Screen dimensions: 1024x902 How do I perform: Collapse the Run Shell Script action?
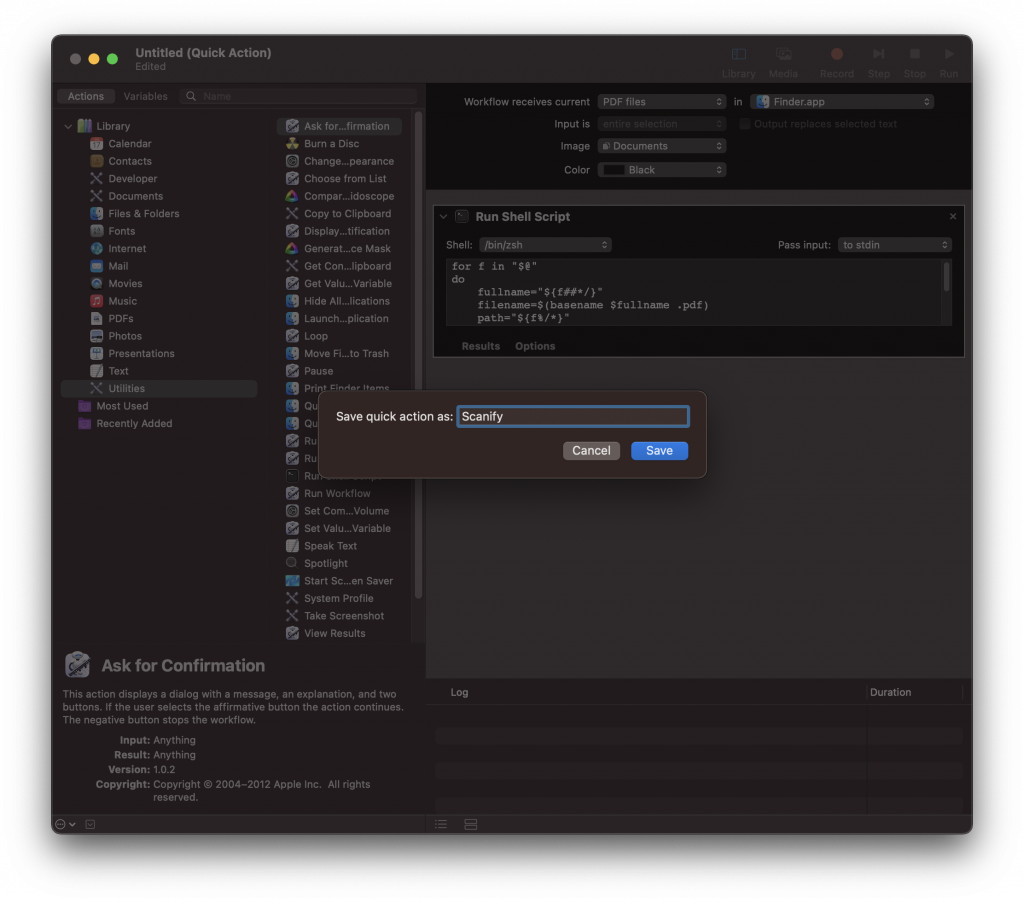click(x=443, y=217)
